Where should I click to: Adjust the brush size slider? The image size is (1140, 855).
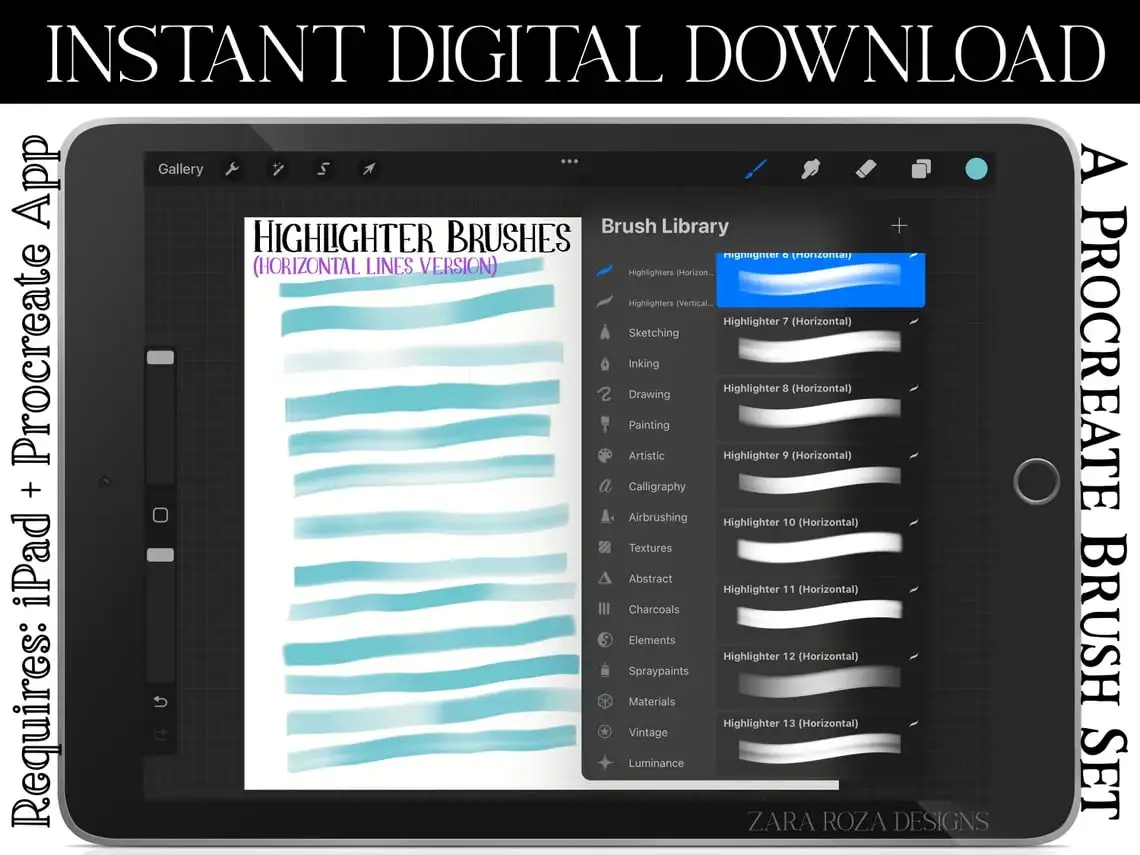tap(158, 355)
